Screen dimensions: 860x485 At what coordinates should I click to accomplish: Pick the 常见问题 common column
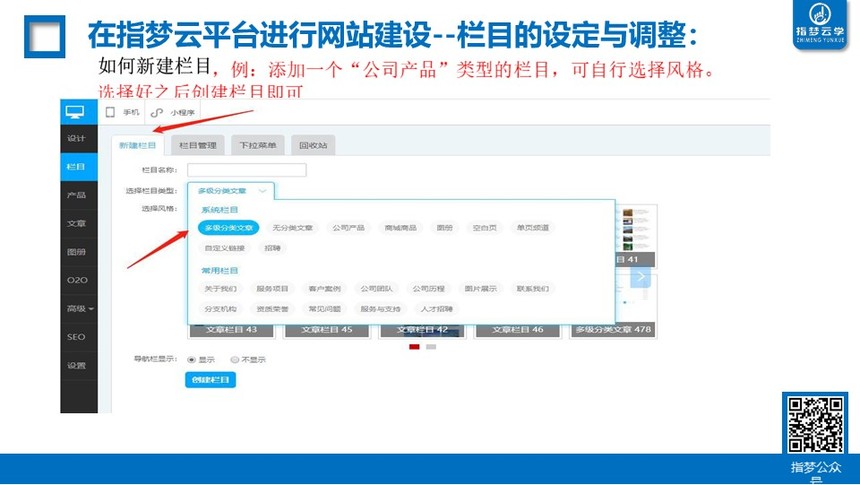click(325, 309)
